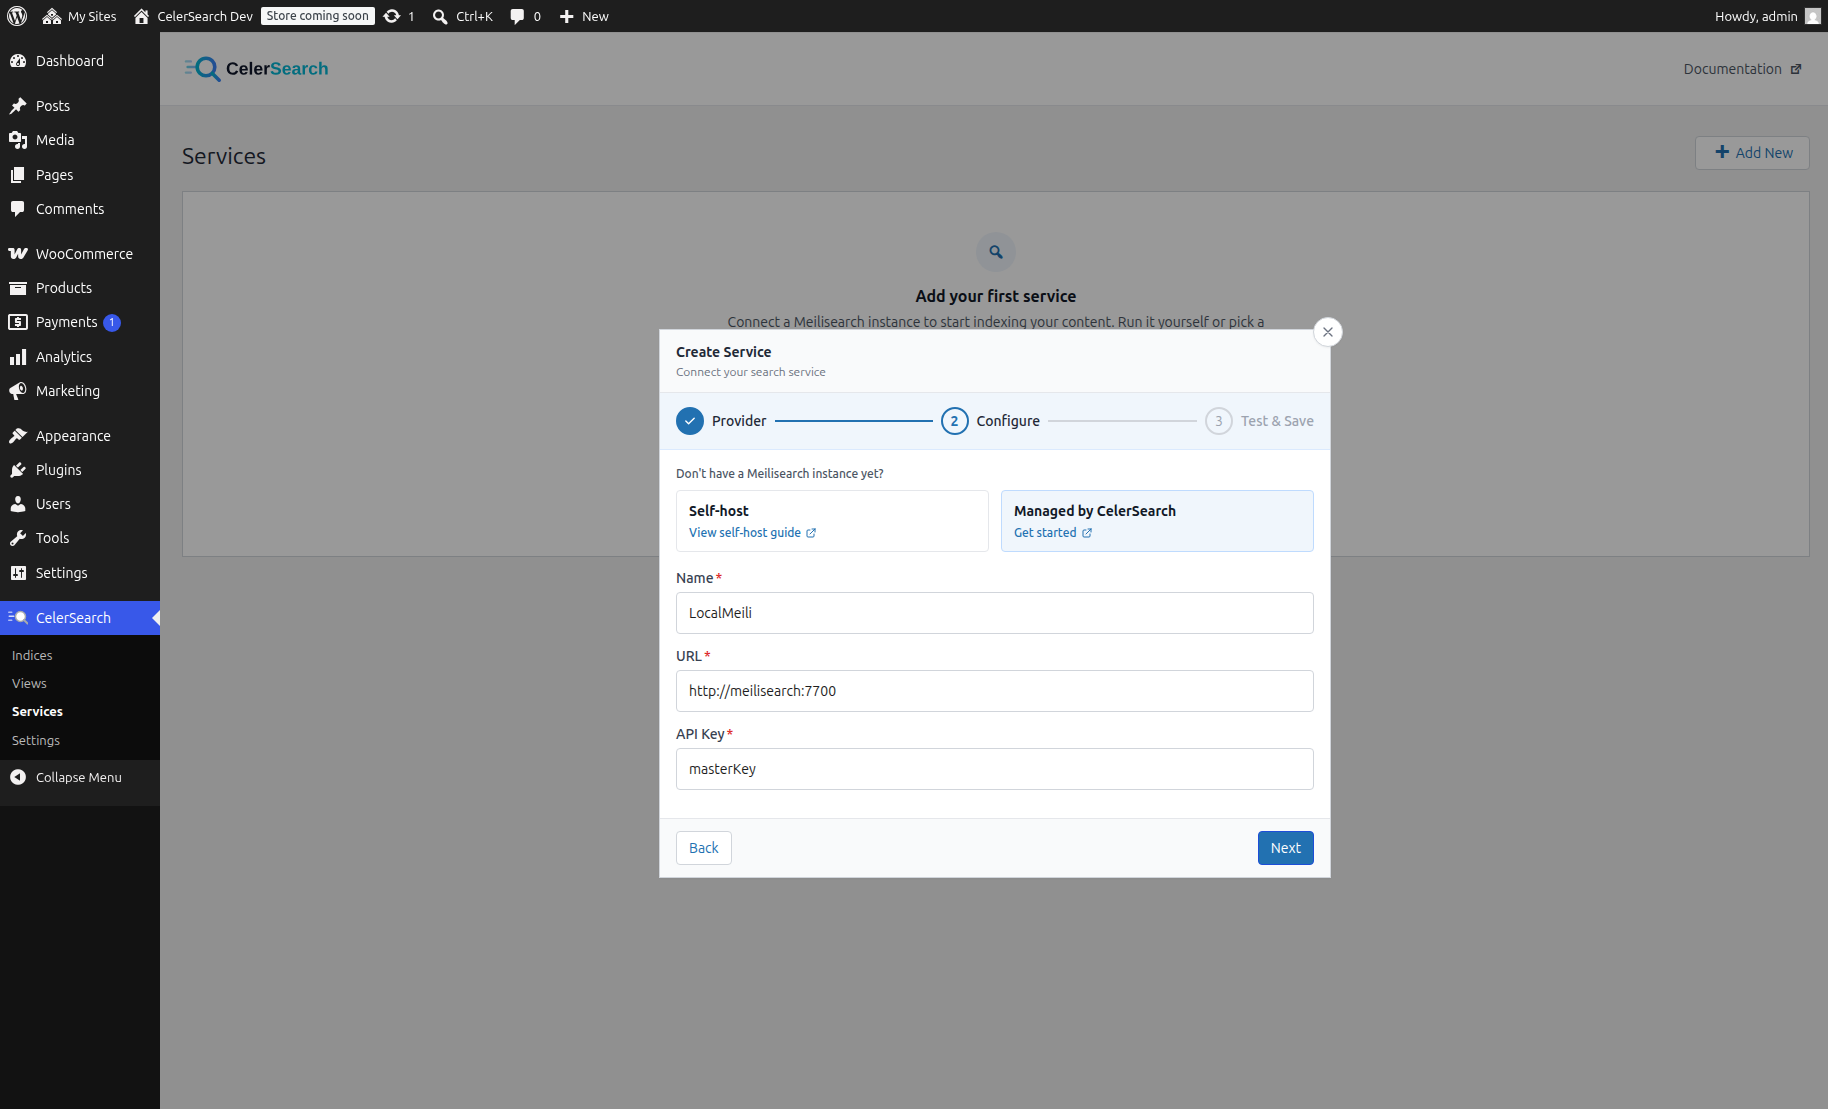Close the Create Service dialog
This screenshot has width=1828, height=1109.
1328,332
